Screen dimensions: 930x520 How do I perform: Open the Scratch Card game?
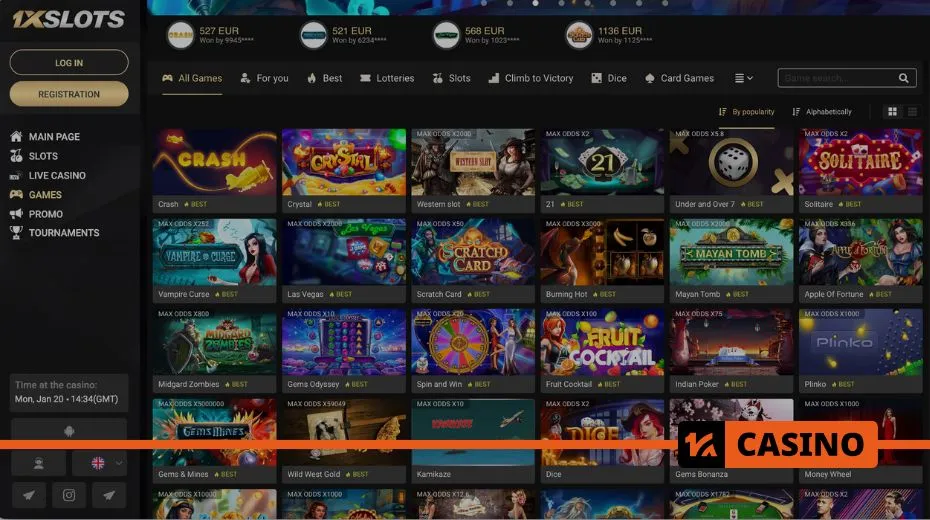473,260
